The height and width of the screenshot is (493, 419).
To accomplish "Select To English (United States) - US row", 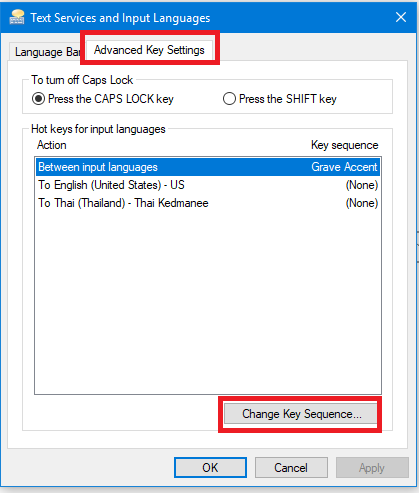I will pos(208,185).
